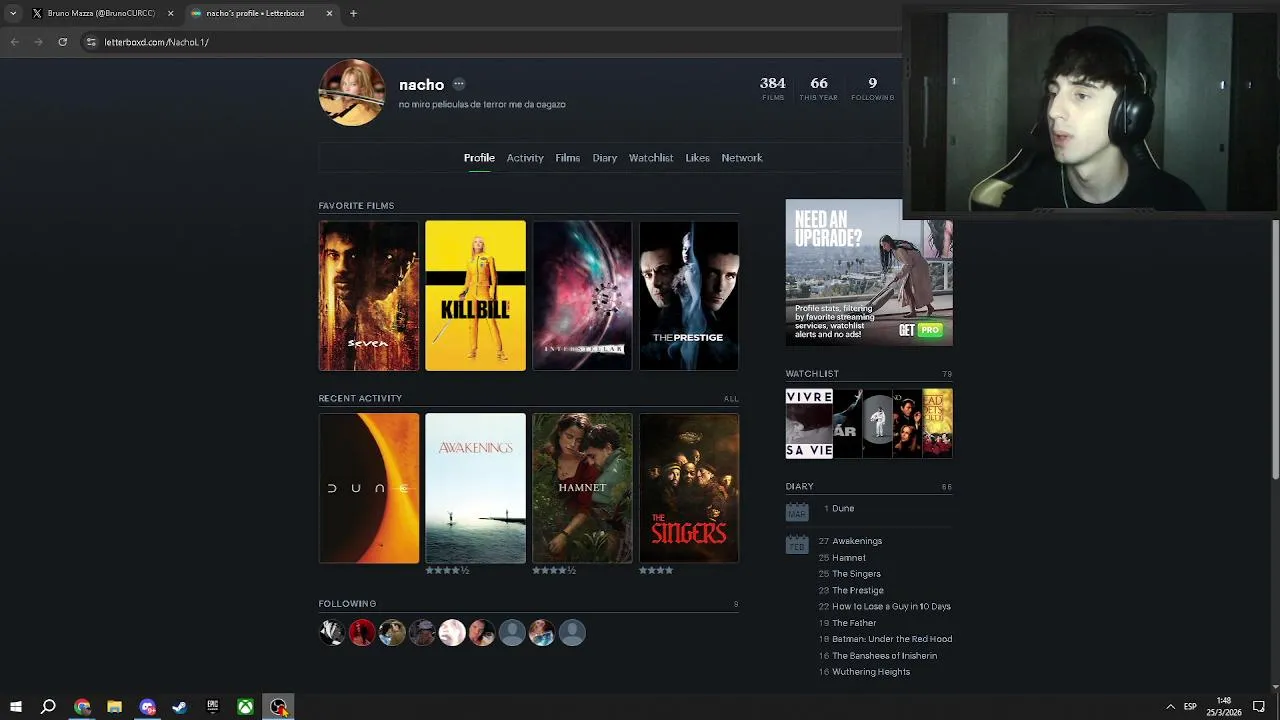The image size is (1280, 720).
Task: Open the Windows Start menu
Action: click(x=15, y=707)
